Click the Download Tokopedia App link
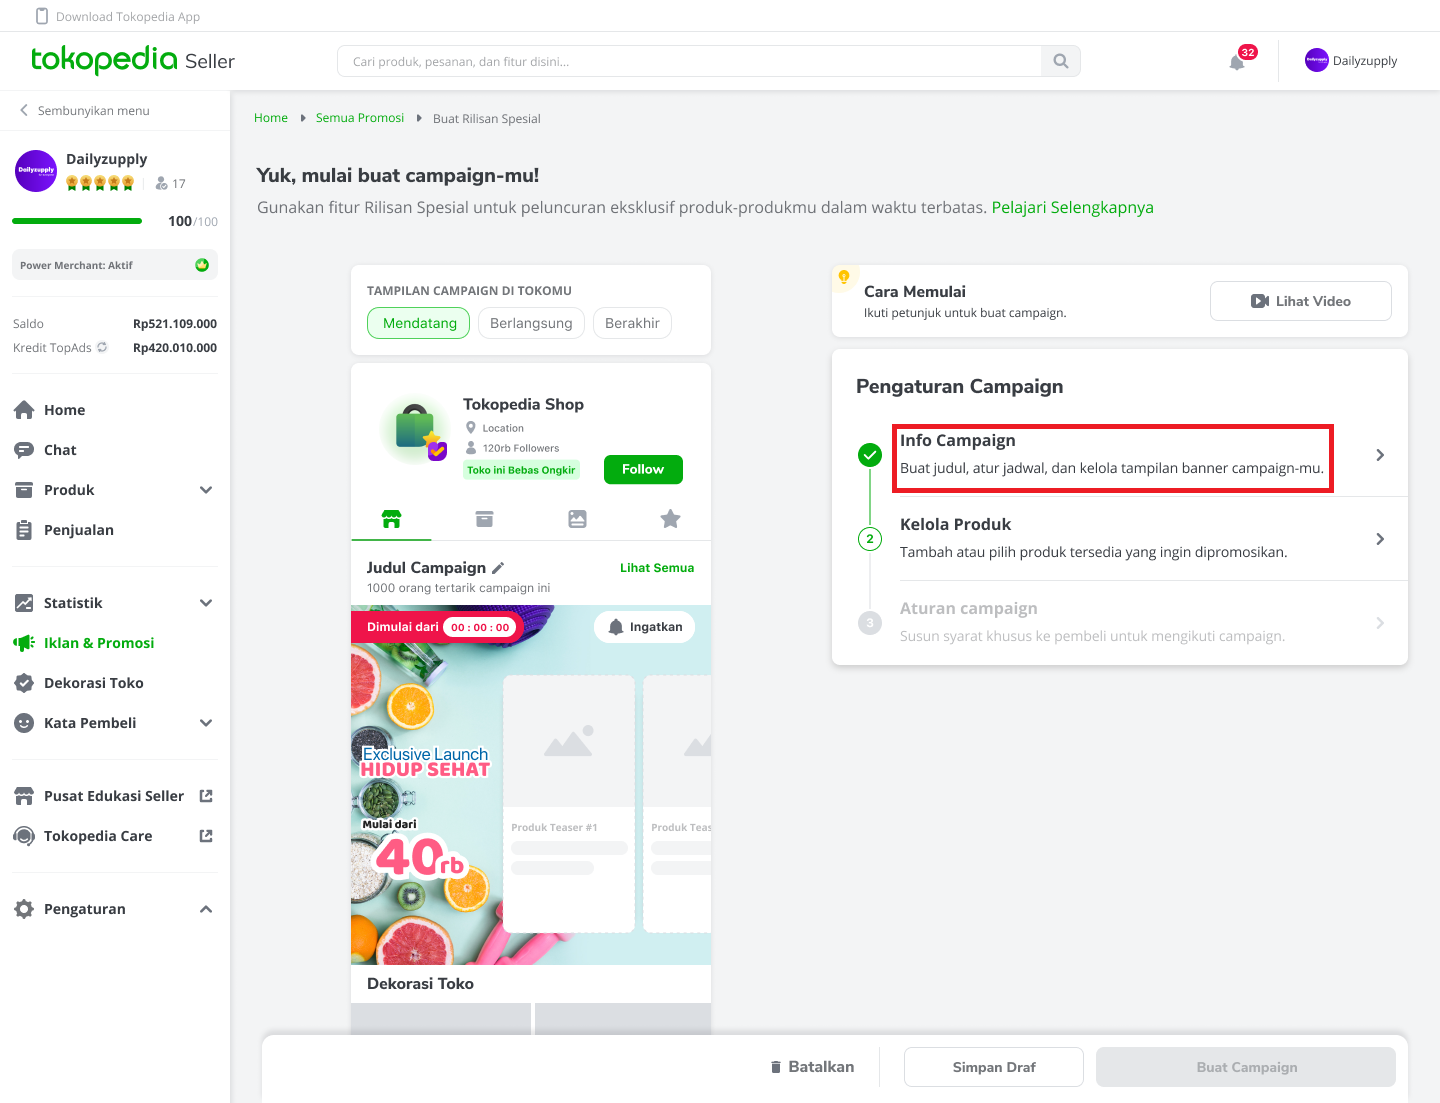Viewport: 1440px width, 1103px height. 128,16
